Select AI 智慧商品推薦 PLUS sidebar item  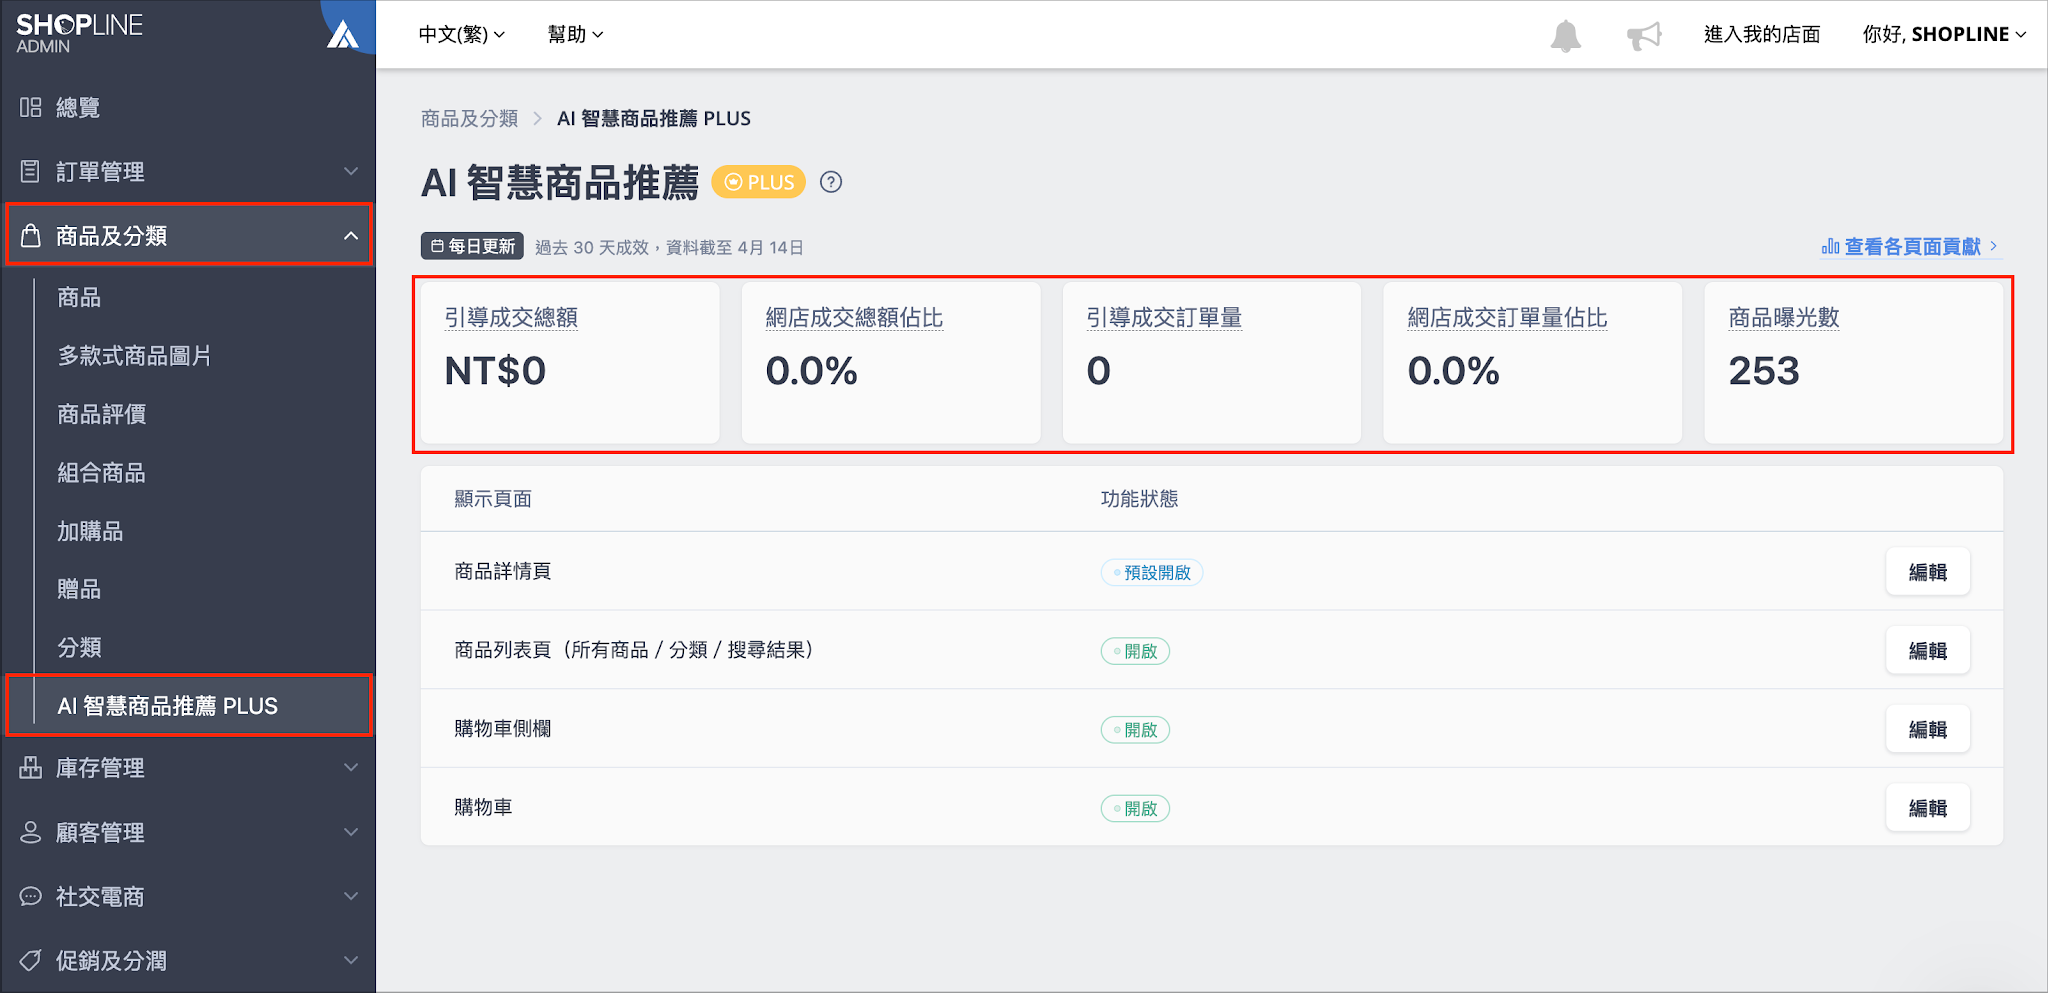click(x=190, y=706)
